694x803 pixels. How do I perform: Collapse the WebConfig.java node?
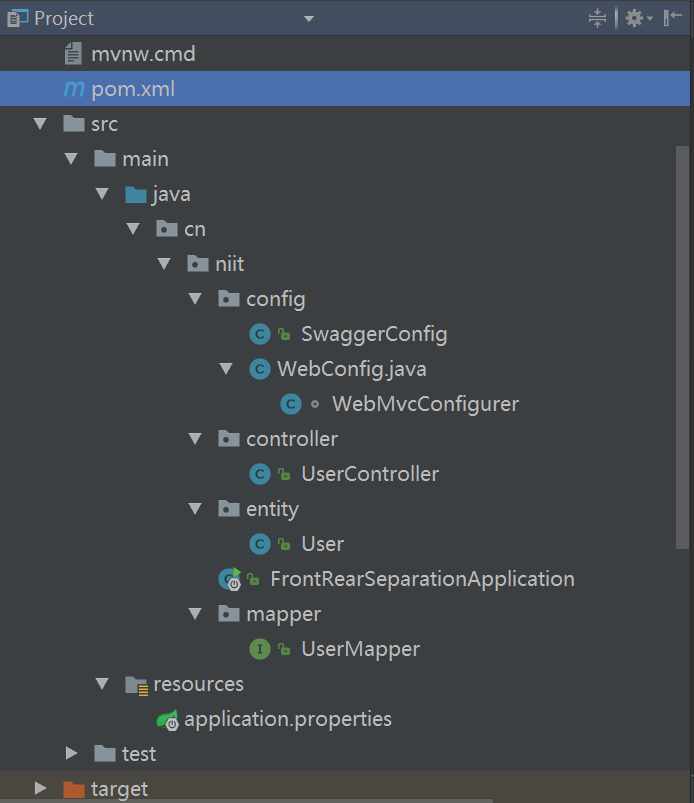226,369
